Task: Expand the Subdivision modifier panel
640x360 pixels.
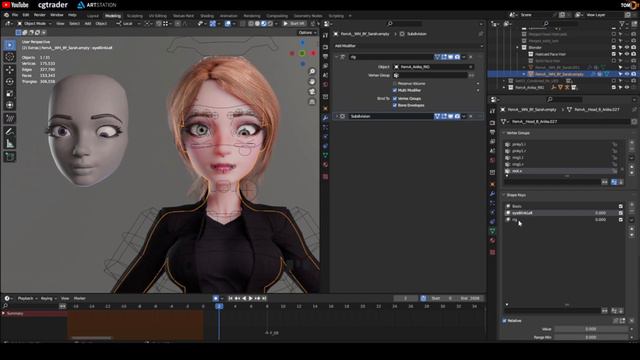Action: point(337,116)
